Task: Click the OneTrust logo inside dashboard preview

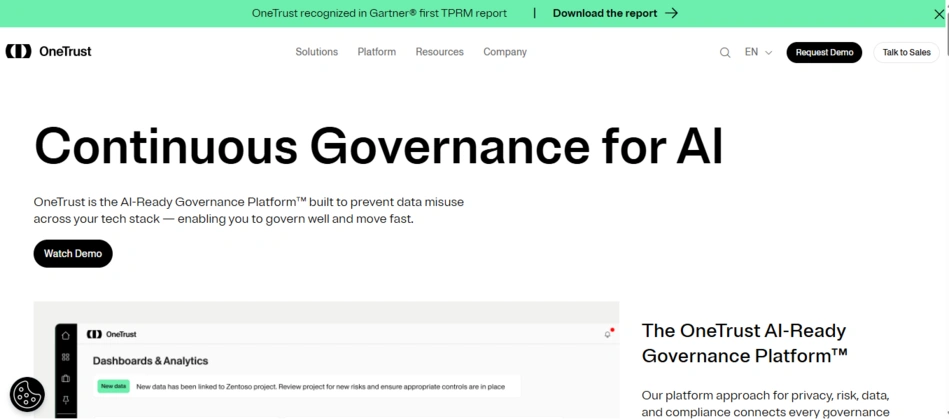Action: pos(111,334)
